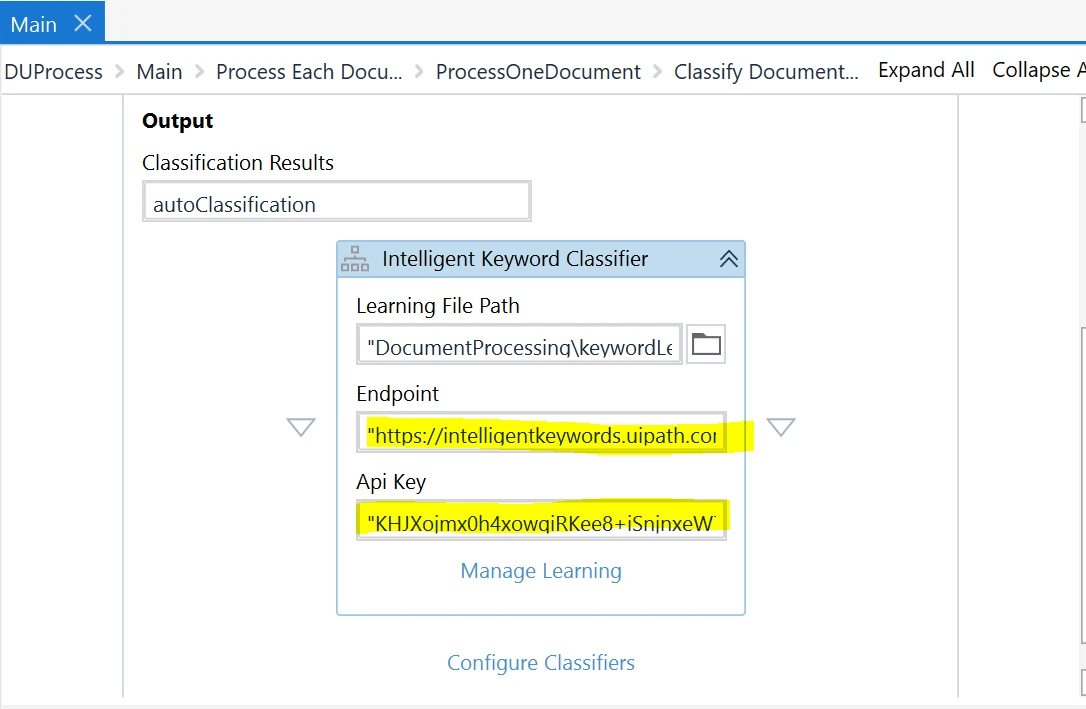This screenshot has width=1086, height=709.
Task: Navigate to Main in breadcrumb trail
Action: point(159,71)
